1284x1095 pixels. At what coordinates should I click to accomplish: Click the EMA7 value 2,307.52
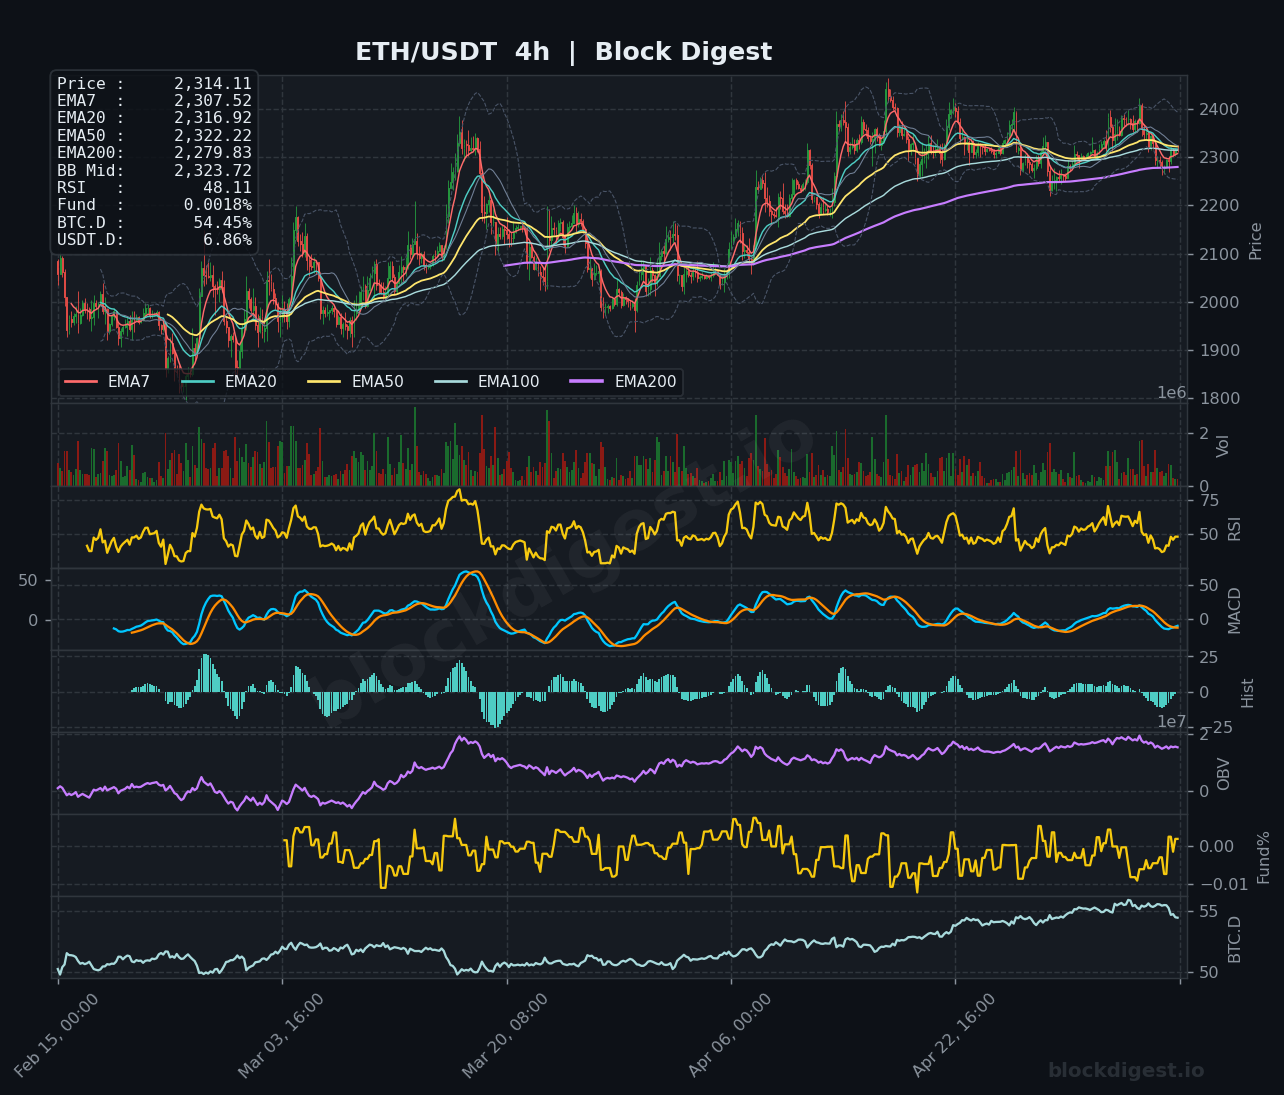(213, 101)
